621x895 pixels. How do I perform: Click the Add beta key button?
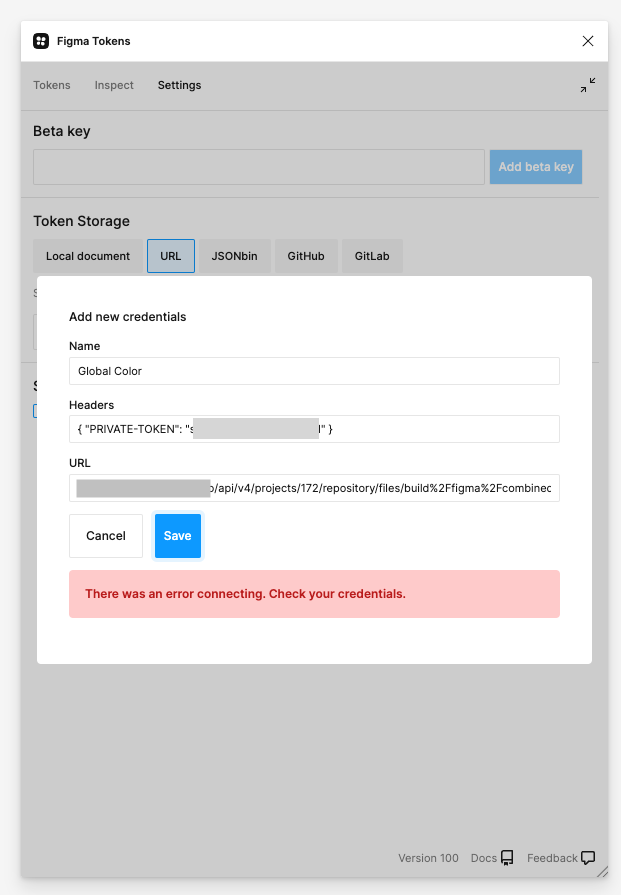click(535, 167)
